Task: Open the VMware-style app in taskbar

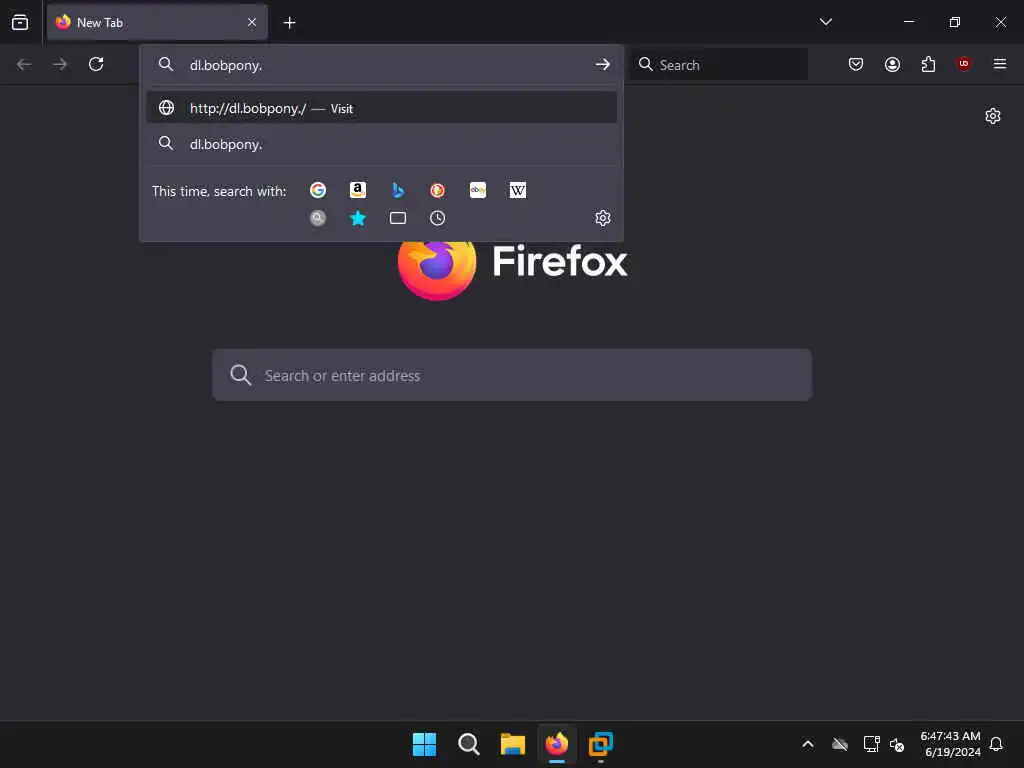Action: 601,744
